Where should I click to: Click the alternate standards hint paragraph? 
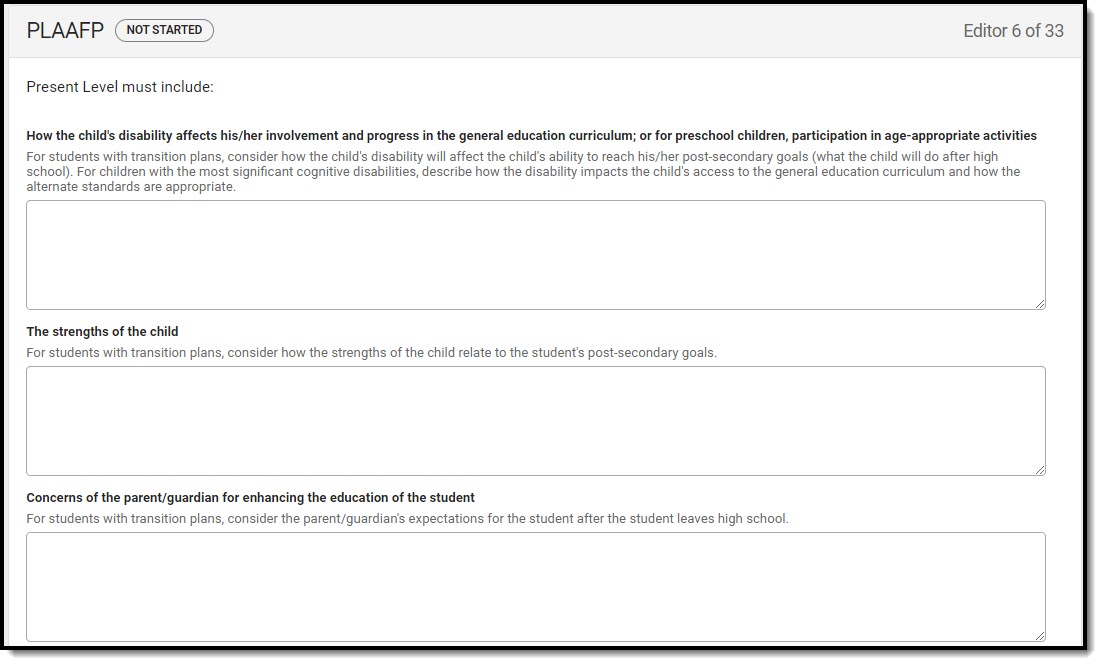point(524,172)
